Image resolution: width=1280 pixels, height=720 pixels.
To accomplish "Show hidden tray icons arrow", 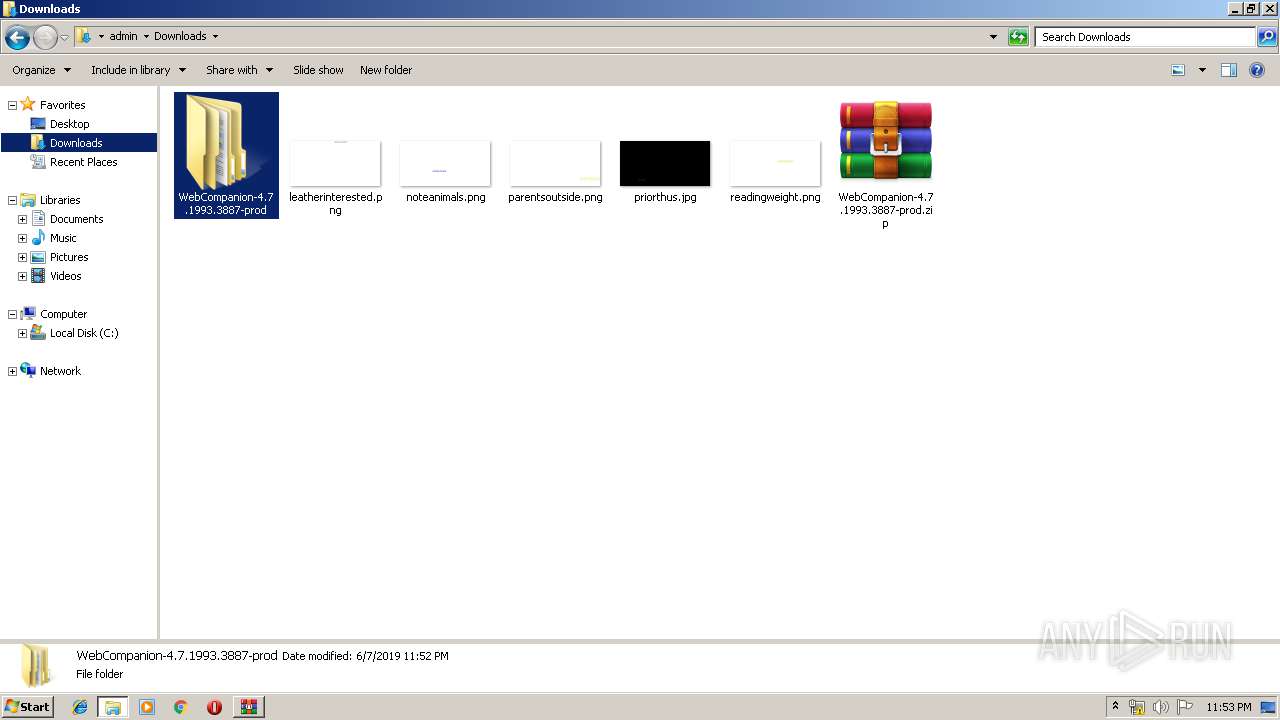I will coord(1116,707).
